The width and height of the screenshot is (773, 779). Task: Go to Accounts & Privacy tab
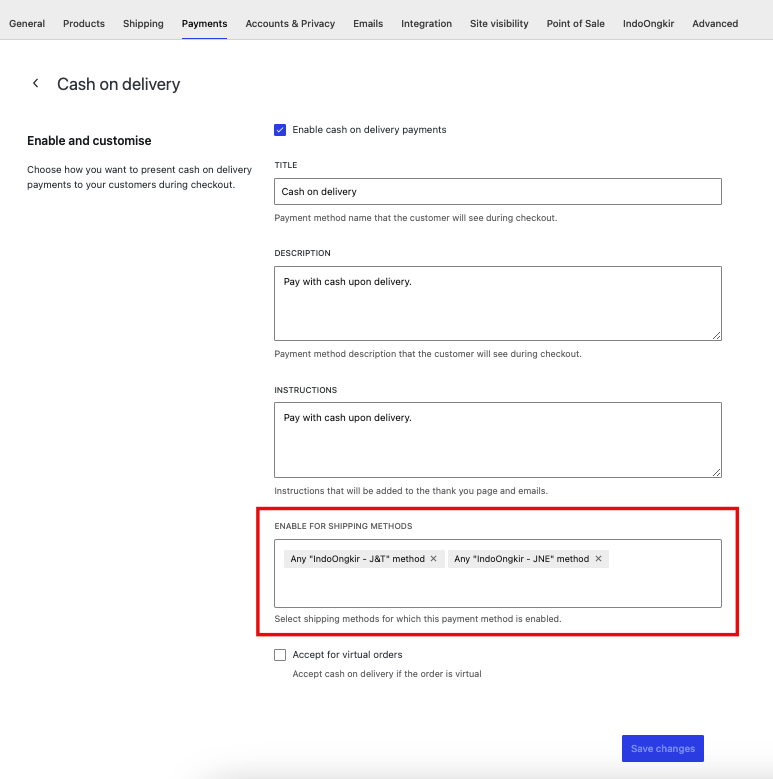[x=290, y=23]
